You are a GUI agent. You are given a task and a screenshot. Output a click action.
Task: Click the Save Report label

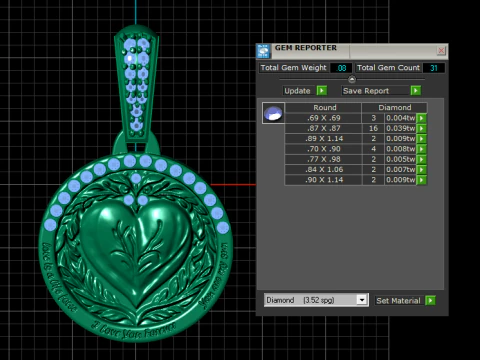click(x=366, y=91)
